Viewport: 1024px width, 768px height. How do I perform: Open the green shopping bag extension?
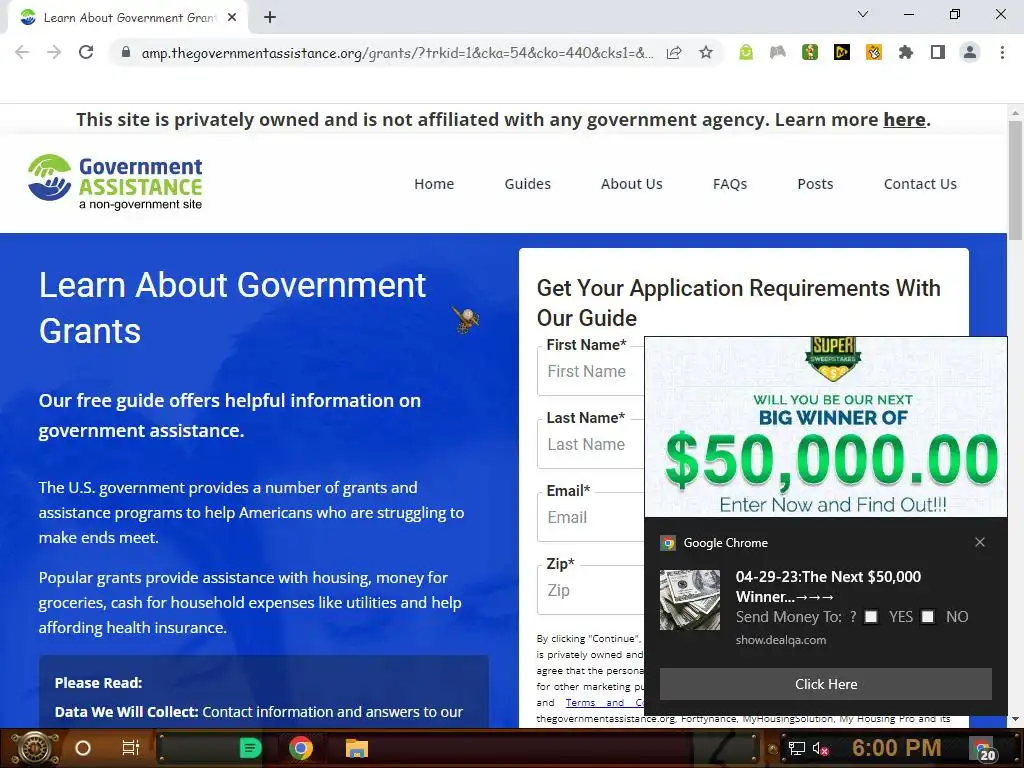click(x=746, y=52)
